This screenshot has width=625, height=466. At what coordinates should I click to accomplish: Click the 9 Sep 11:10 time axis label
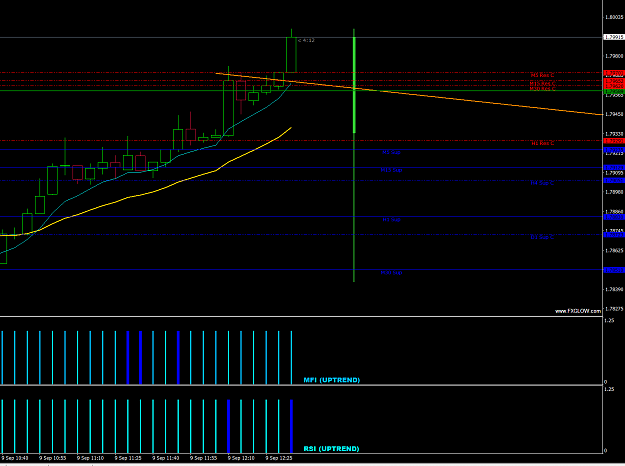[90, 458]
